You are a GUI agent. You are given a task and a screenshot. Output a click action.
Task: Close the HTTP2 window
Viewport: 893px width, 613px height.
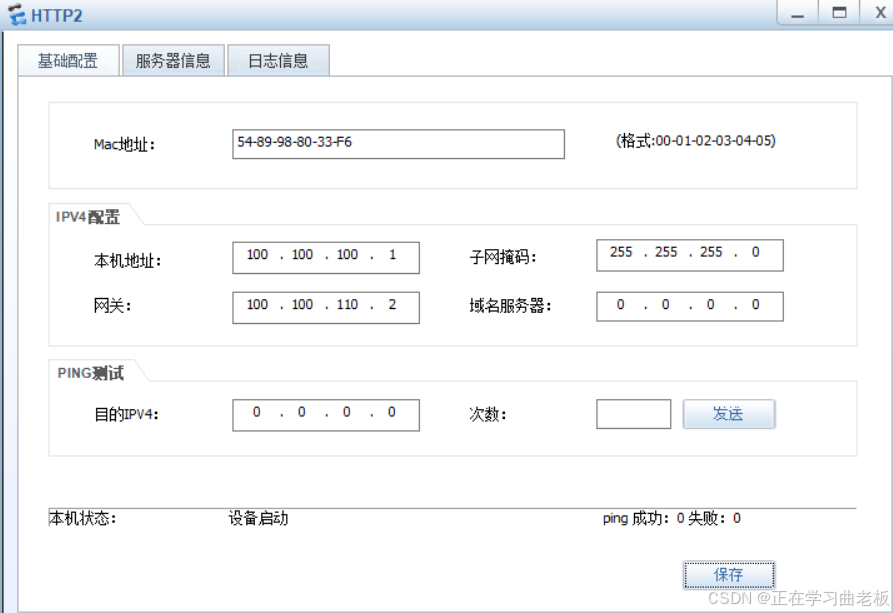[x=878, y=13]
